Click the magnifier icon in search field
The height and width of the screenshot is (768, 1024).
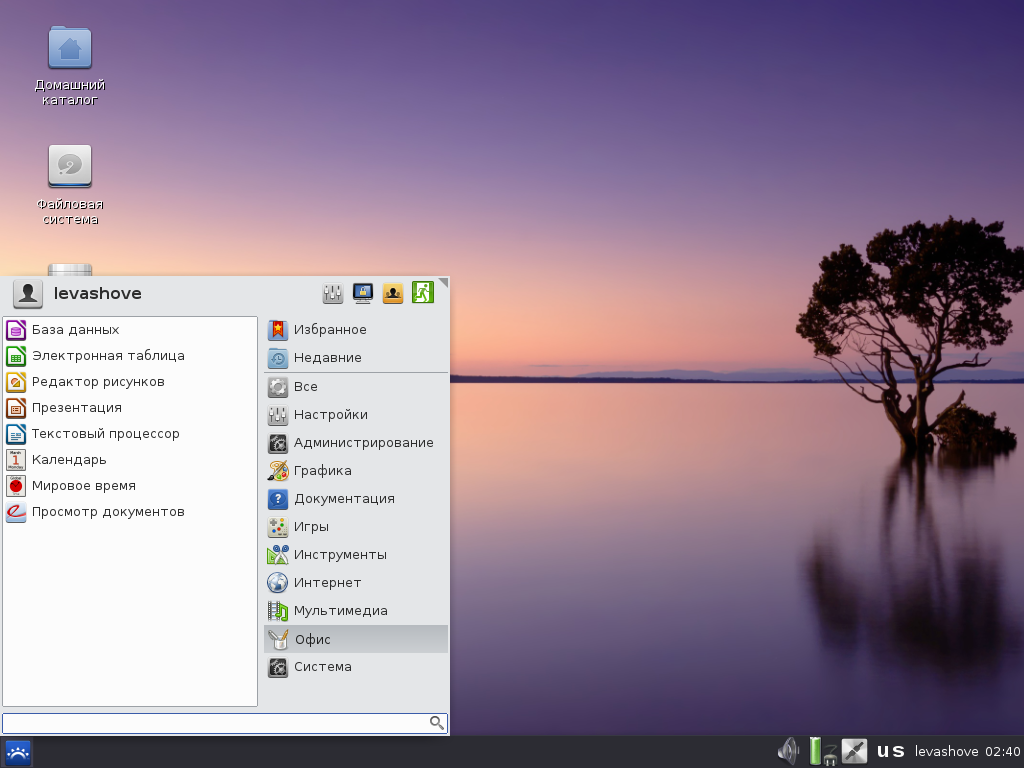(x=436, y=723)
